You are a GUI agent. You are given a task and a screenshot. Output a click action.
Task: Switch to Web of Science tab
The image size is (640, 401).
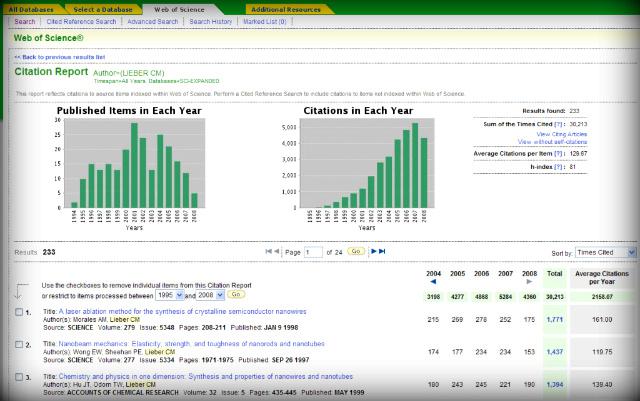[x=179, y=9]
